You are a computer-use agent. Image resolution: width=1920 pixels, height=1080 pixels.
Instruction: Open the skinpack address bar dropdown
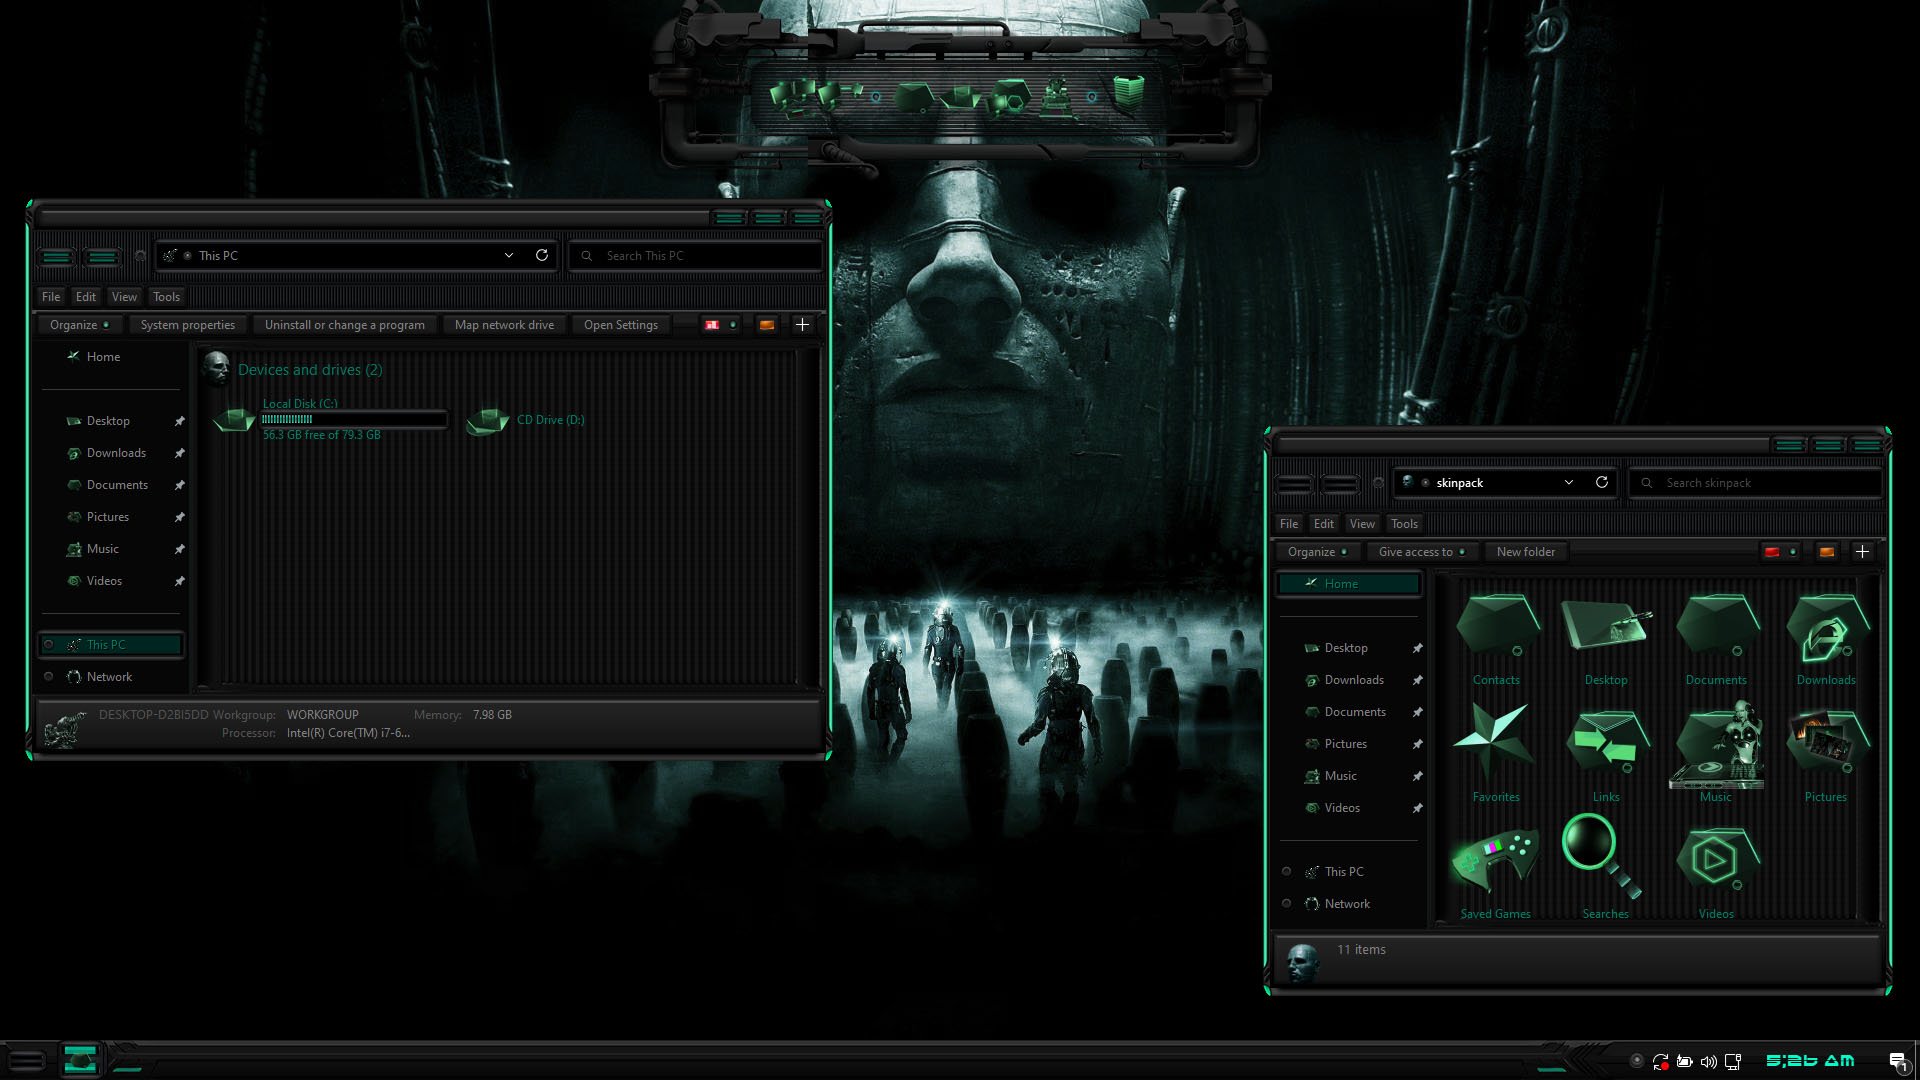click(x=1568, y=482)
